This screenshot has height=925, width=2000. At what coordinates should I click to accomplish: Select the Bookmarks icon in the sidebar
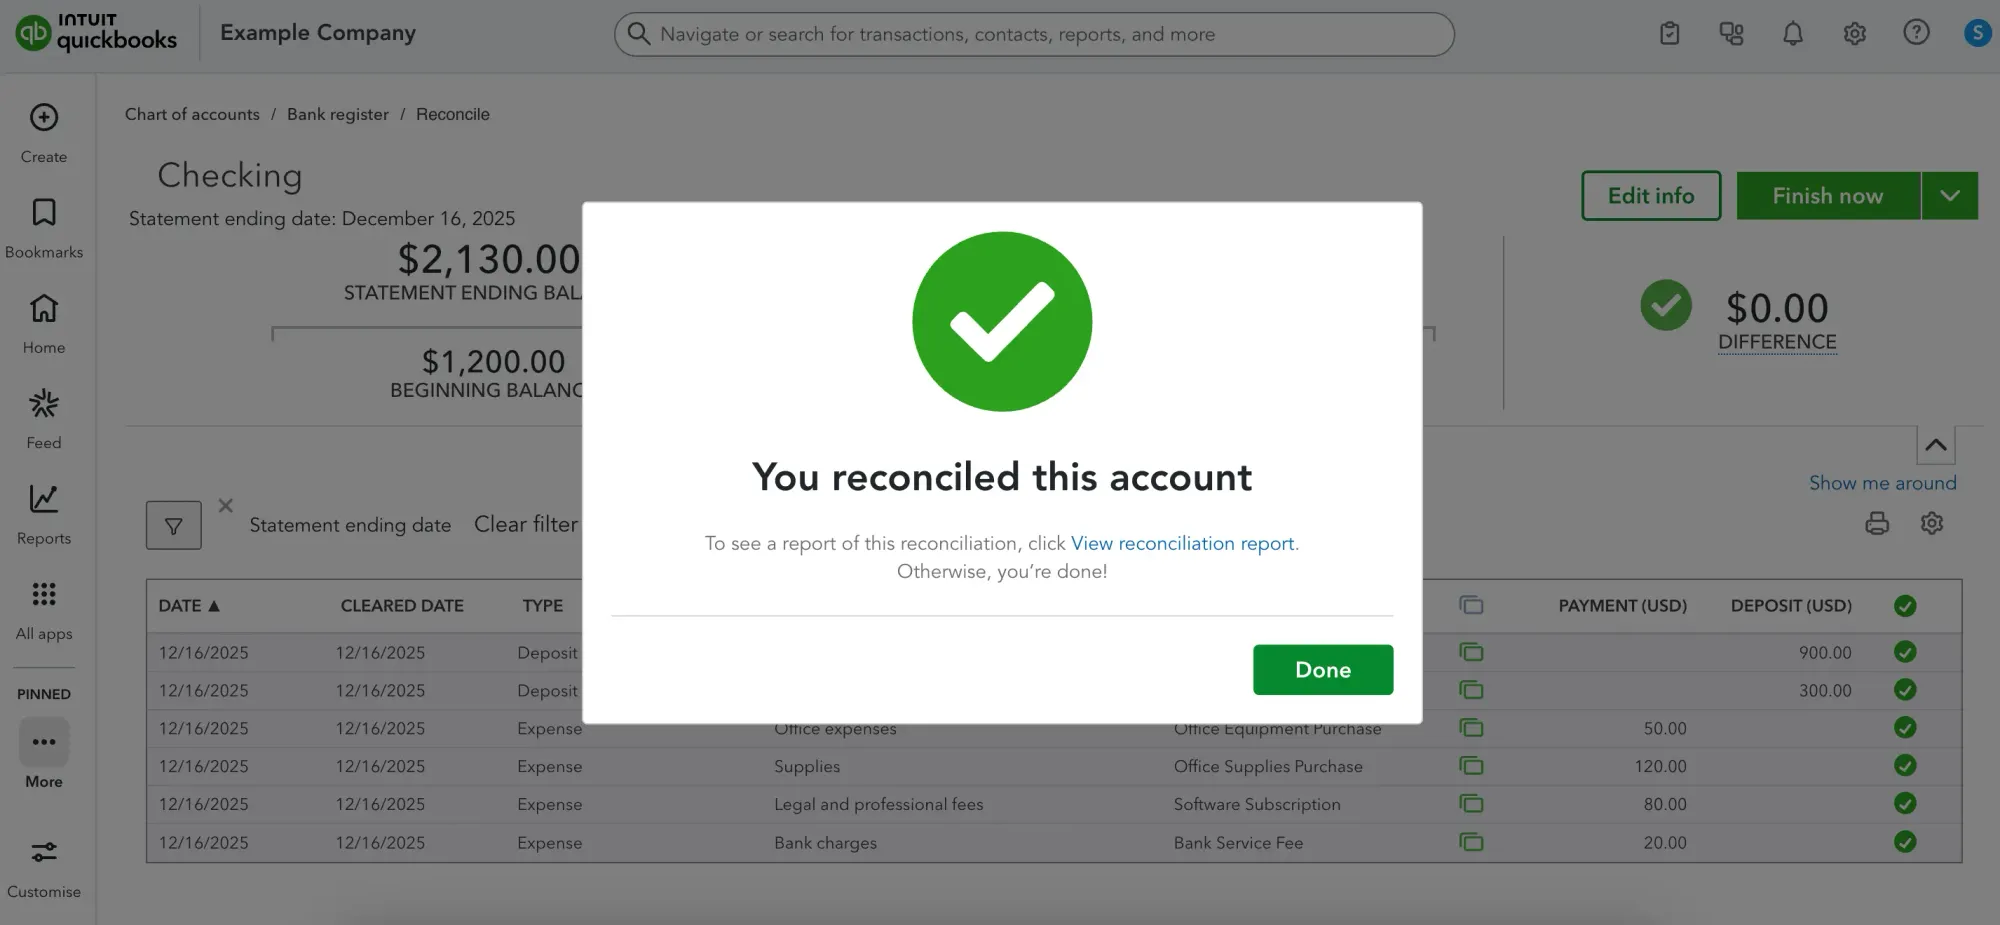pyautogui.click(x=43, y=212)
